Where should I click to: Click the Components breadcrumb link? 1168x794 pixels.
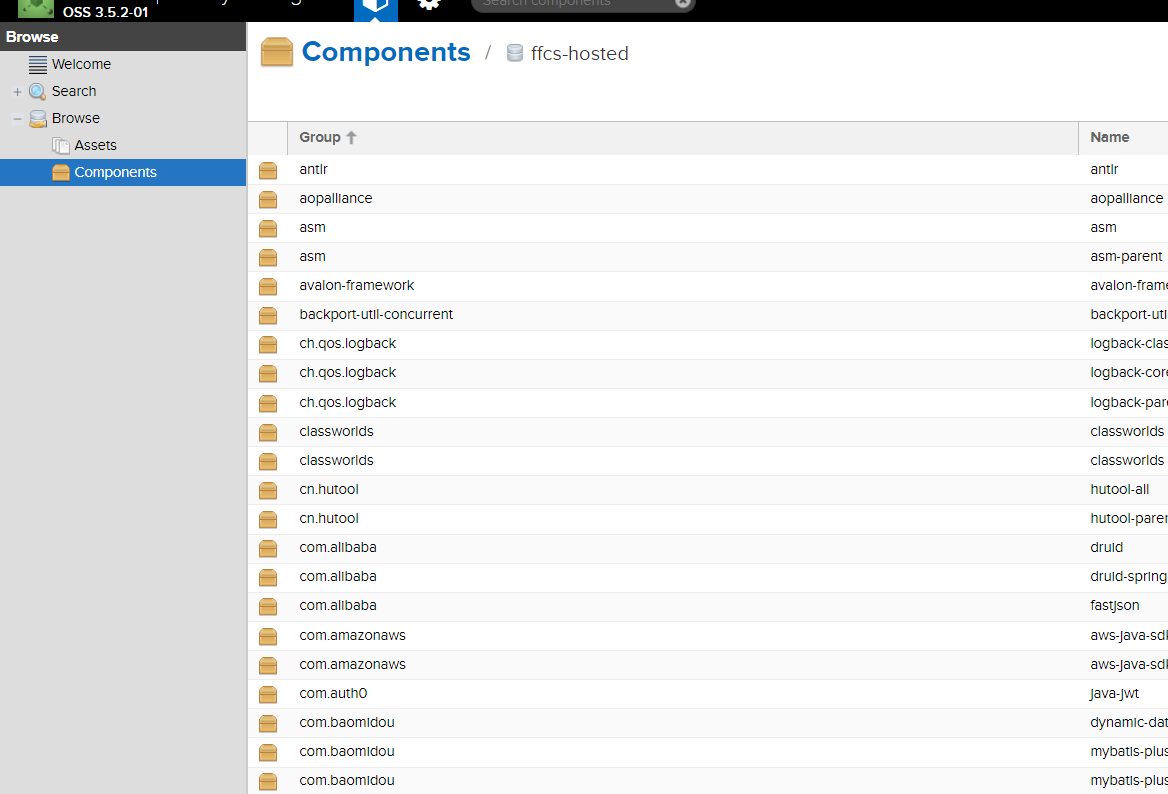(386, 52)
